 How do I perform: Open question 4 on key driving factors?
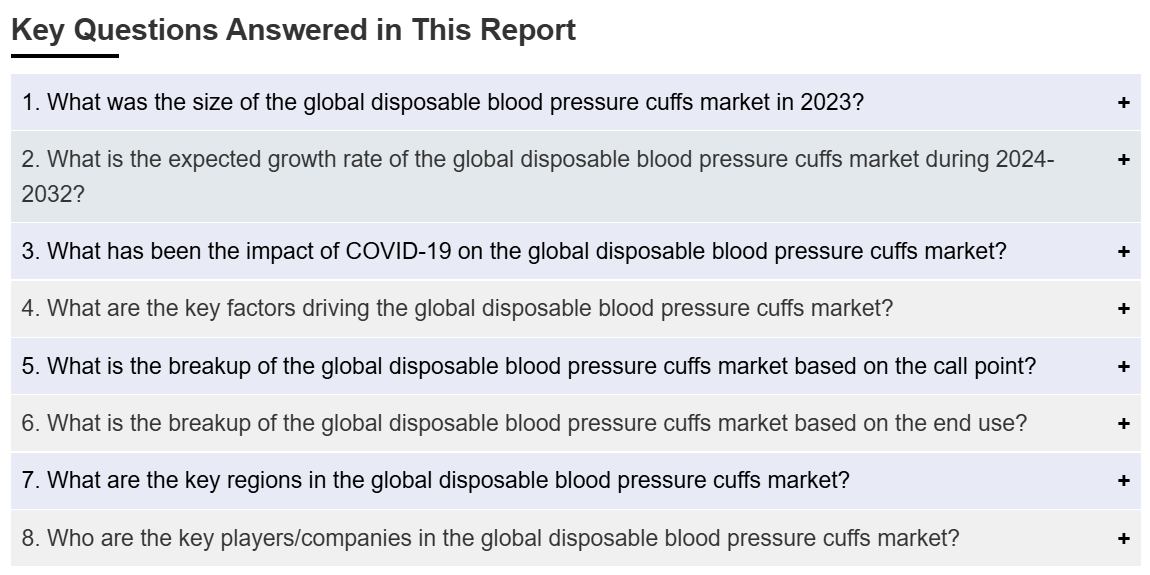coord(458,308)
